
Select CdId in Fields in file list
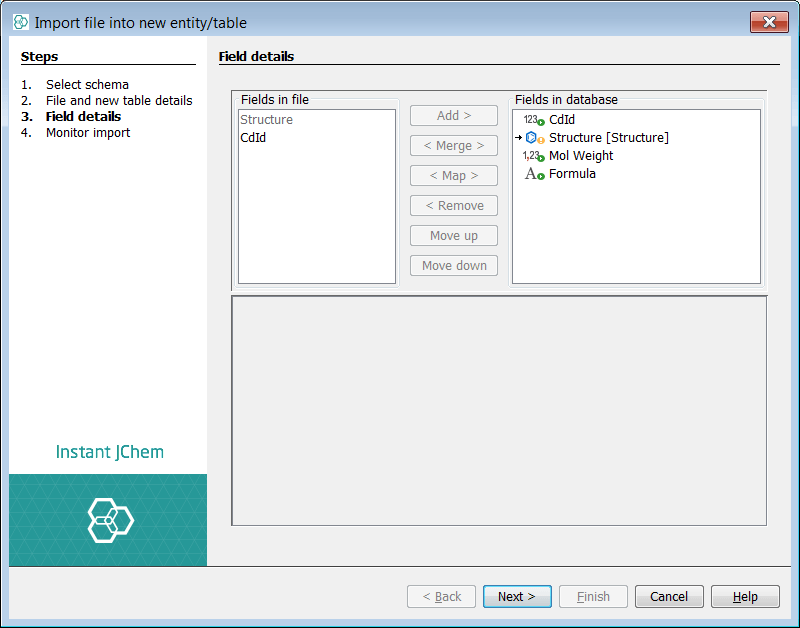253,138
